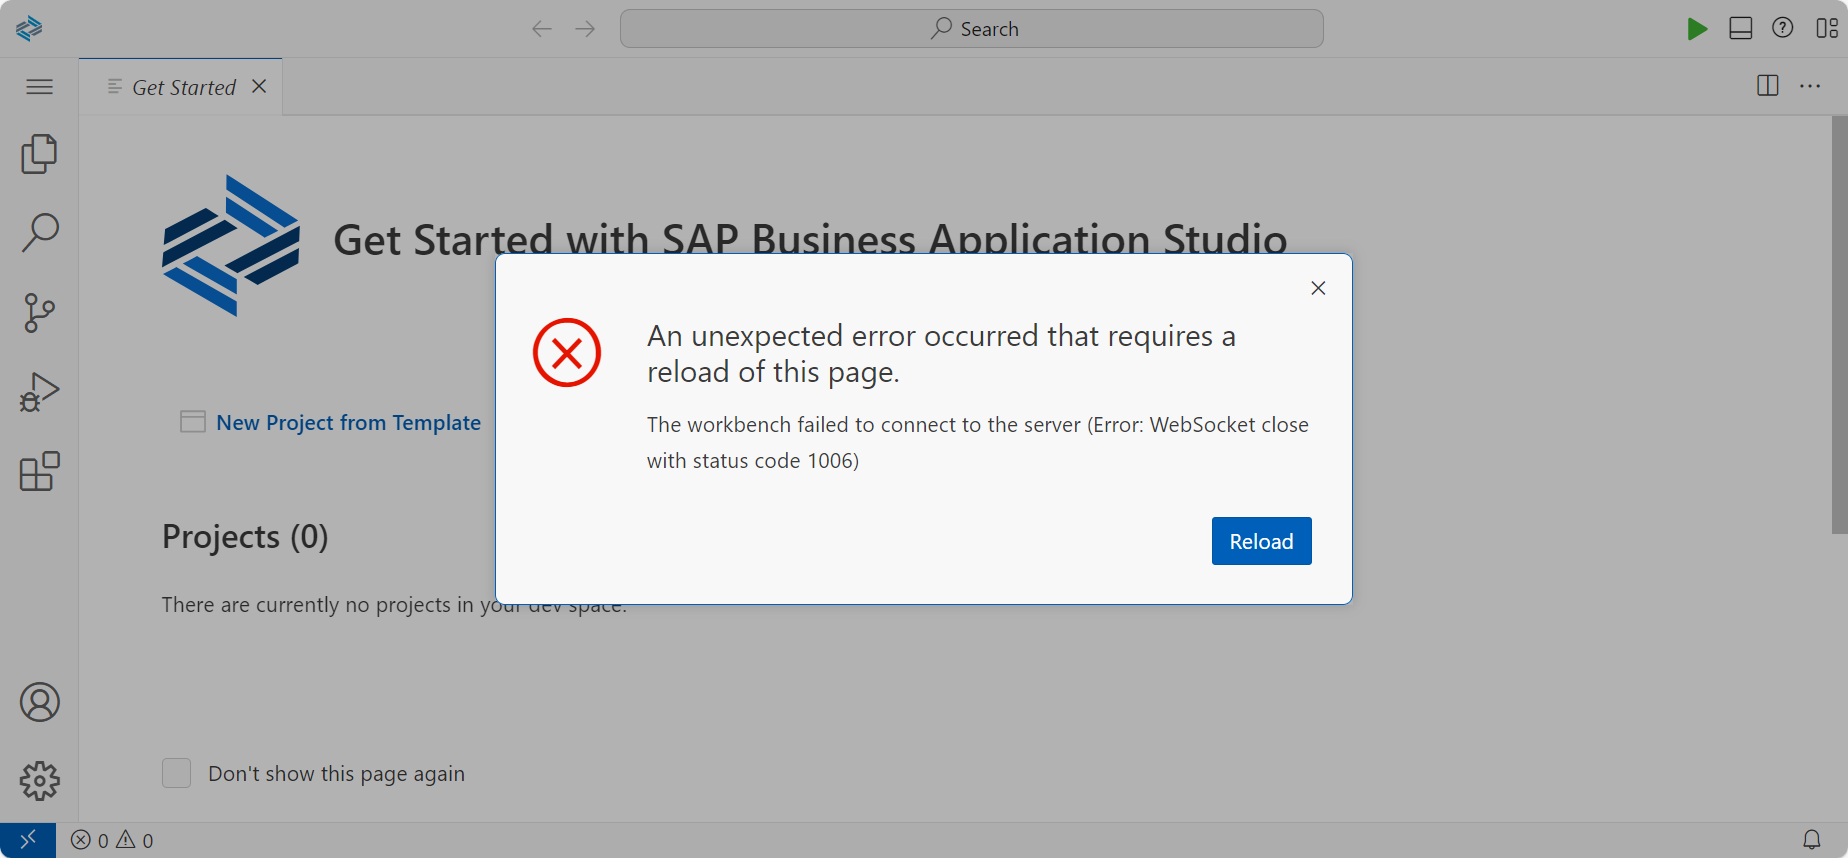The width and height of the screenshot is (1848, 858).
Task: Open the Accounts menu
Action: point(39,702)
